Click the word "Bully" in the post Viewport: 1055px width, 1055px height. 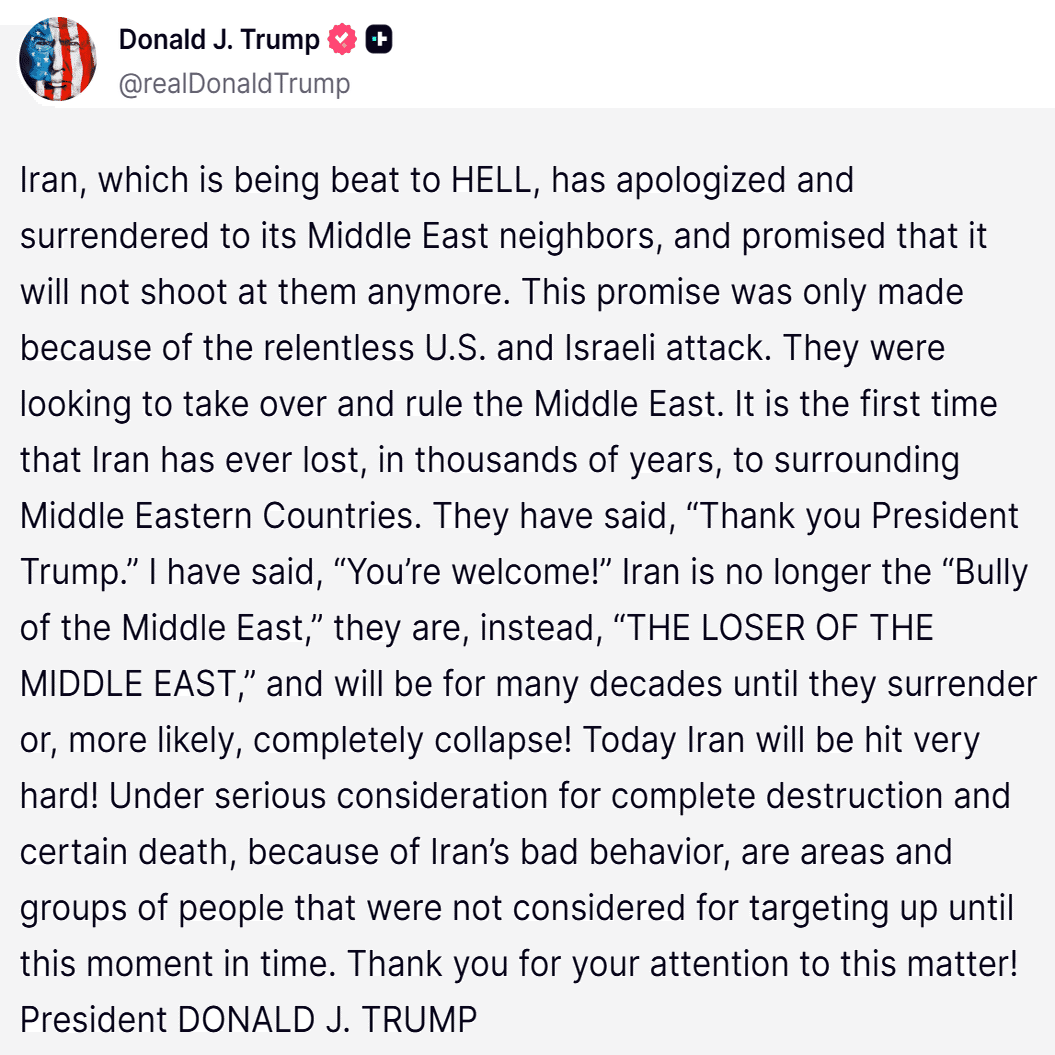(x=990, y=572)
